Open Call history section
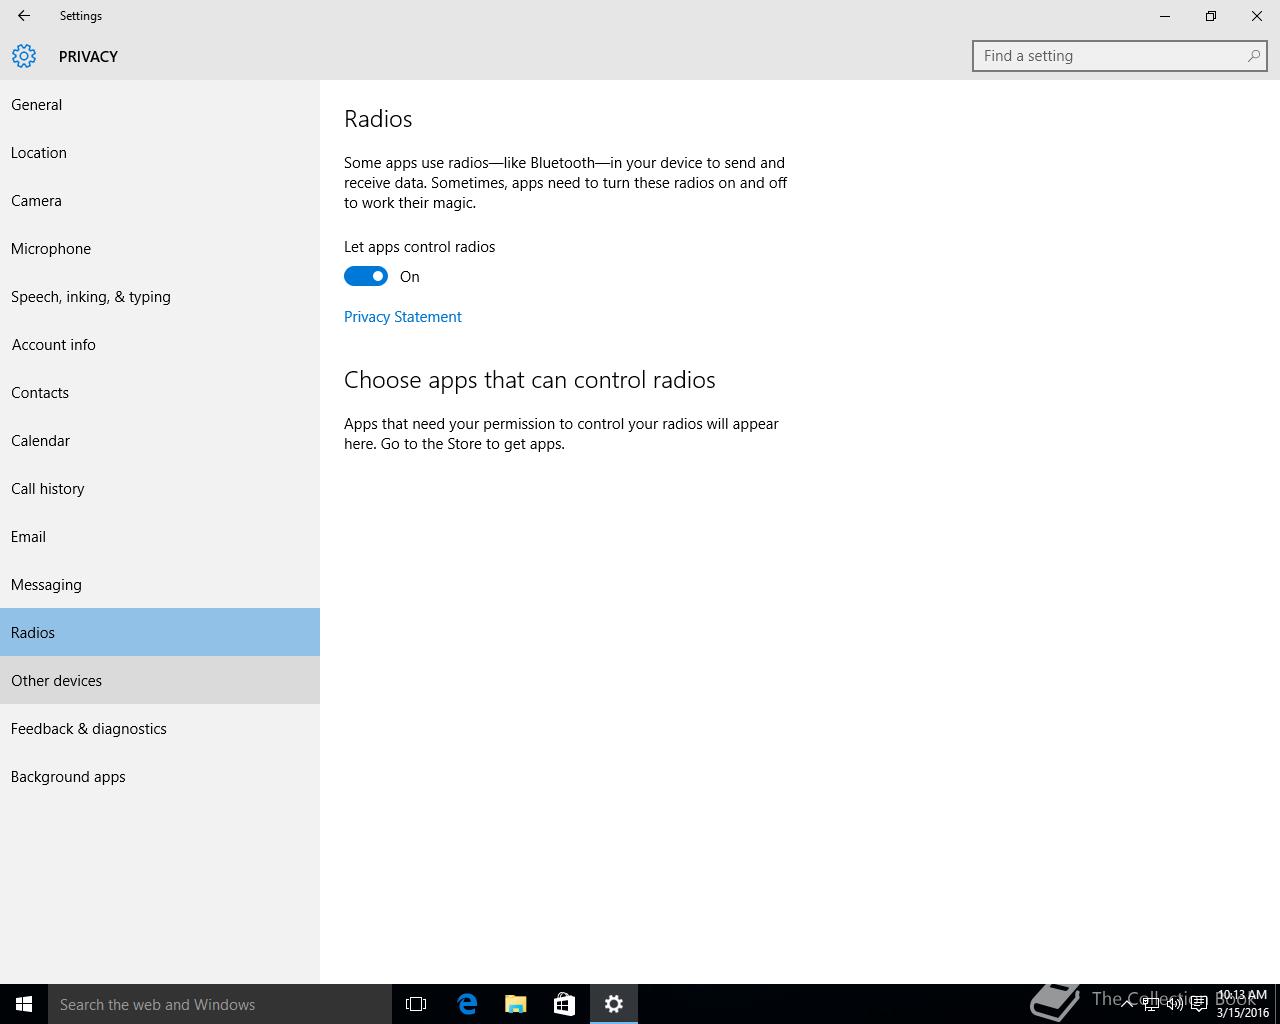The image size is (1280, 1024). [160, 488]
